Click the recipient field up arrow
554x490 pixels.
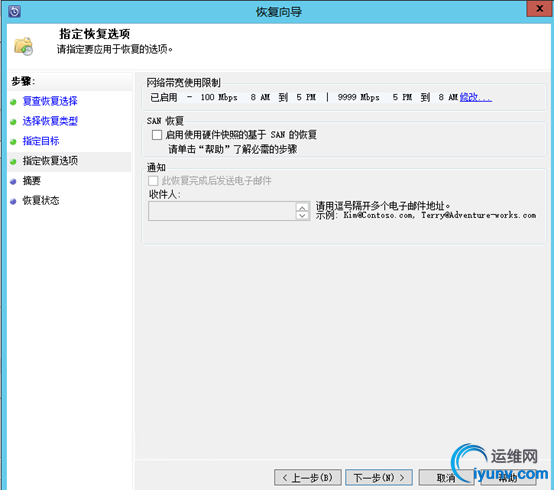[302, 207]
